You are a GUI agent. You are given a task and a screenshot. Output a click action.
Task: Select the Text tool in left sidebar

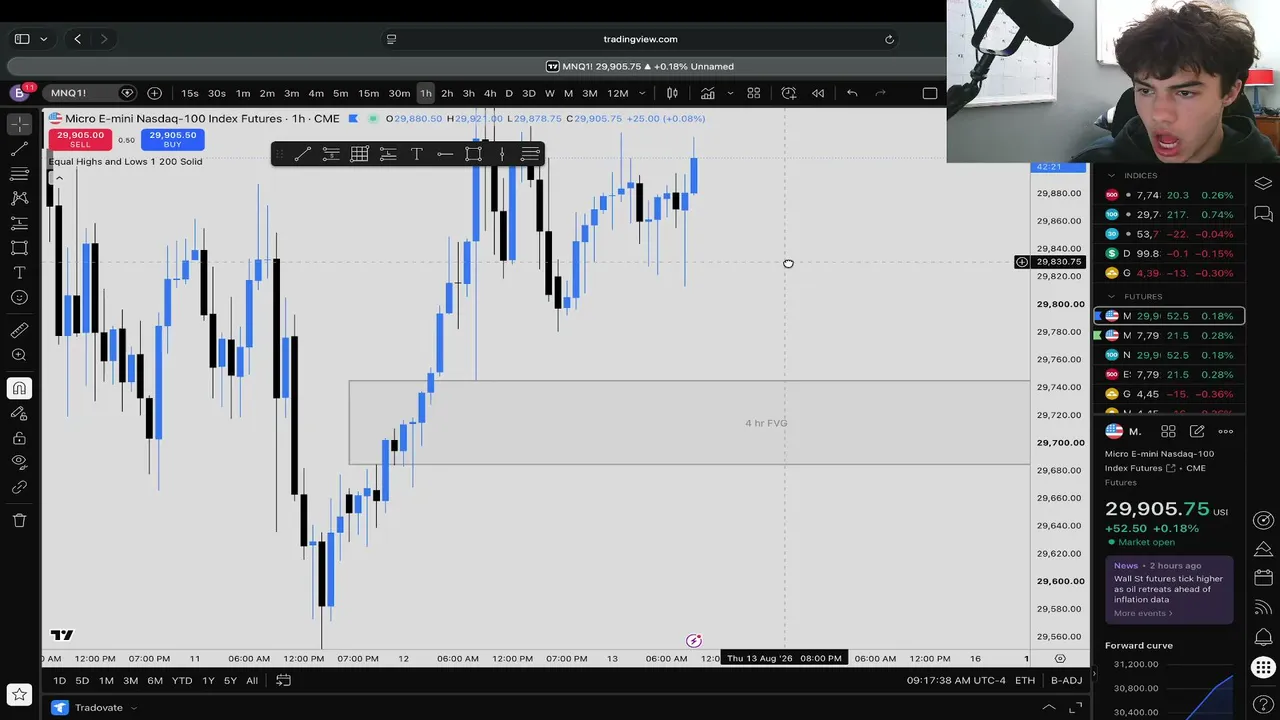19,273
